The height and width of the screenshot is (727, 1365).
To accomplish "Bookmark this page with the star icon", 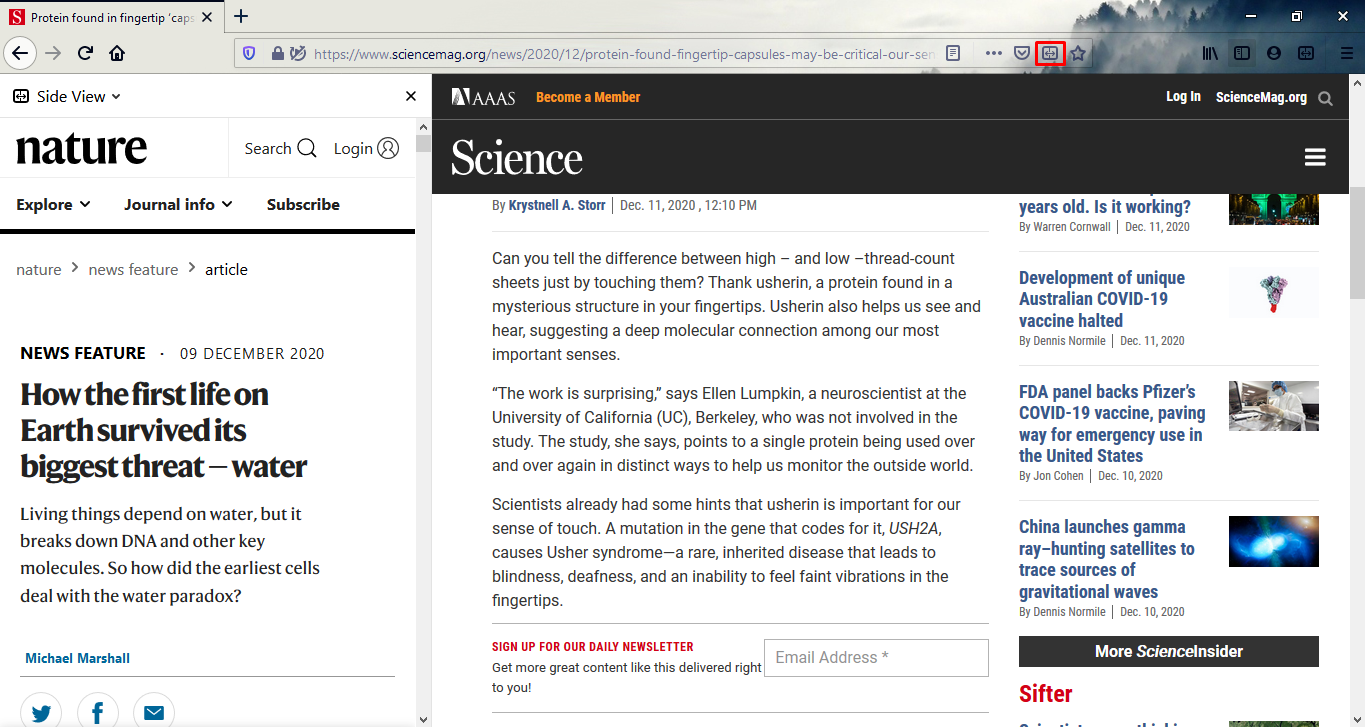I will point(1078,53).
